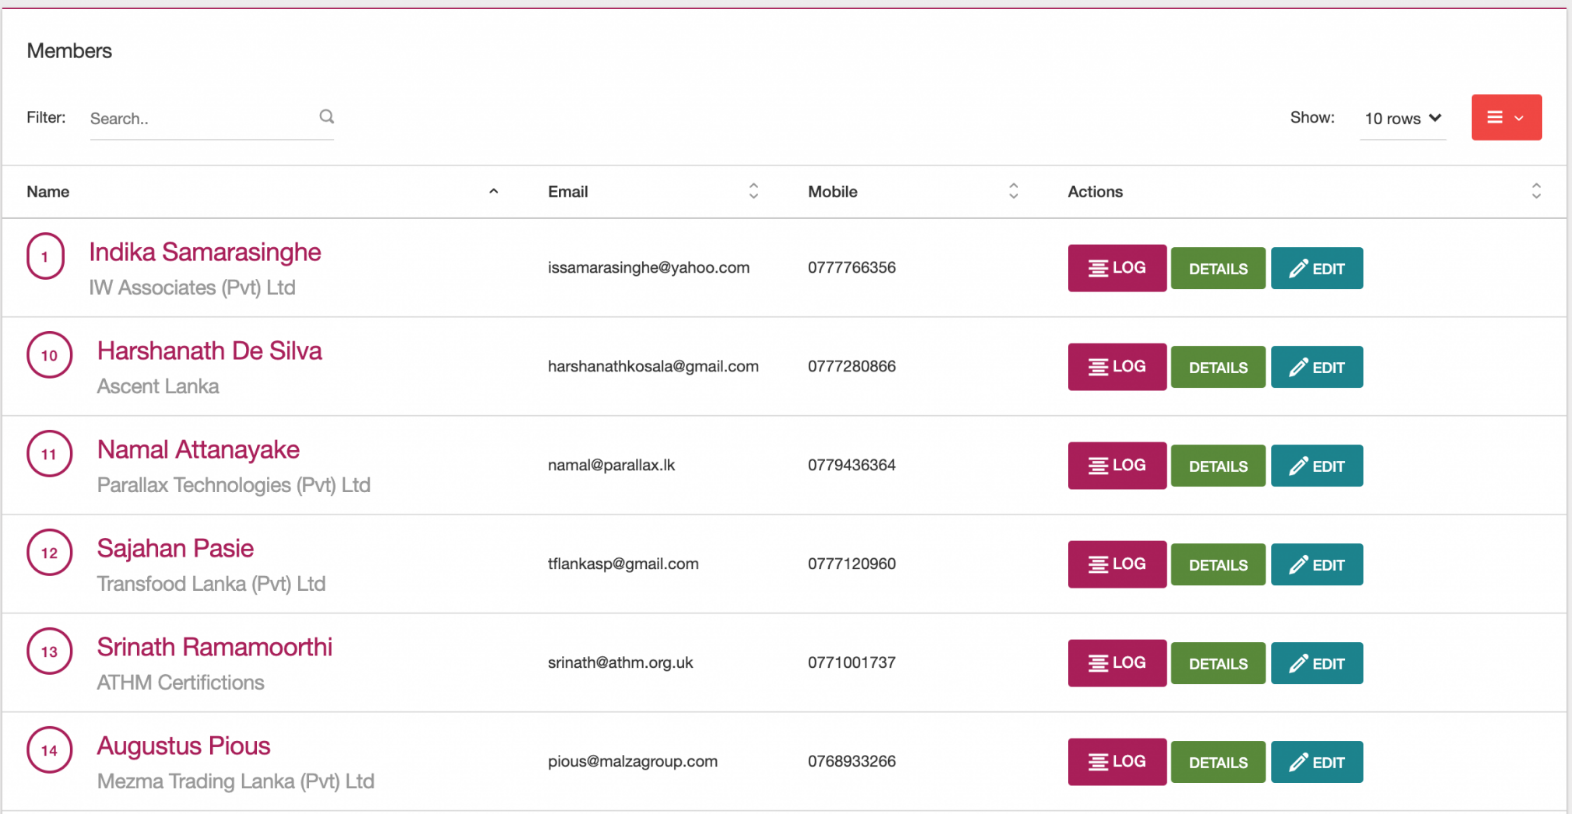This screenshot has height=814, width=1572.
Task: Click company Mezma Trading Lanka (Pvt) Ltd
Action: tap(236, 782)
